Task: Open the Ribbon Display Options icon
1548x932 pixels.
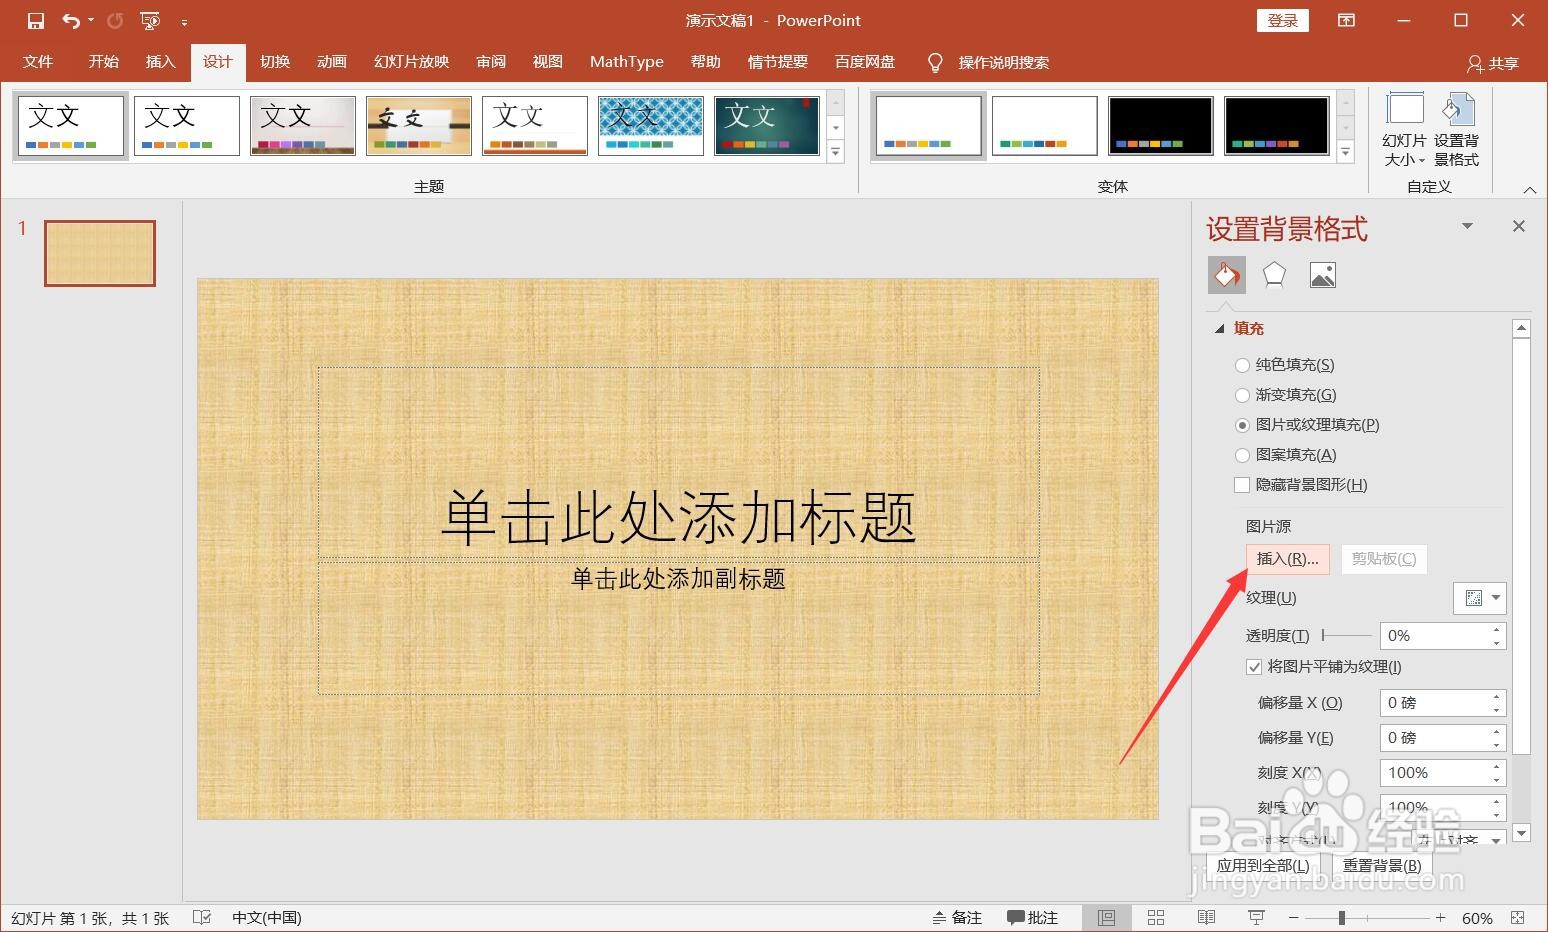Action: (x=1347, y=20)
